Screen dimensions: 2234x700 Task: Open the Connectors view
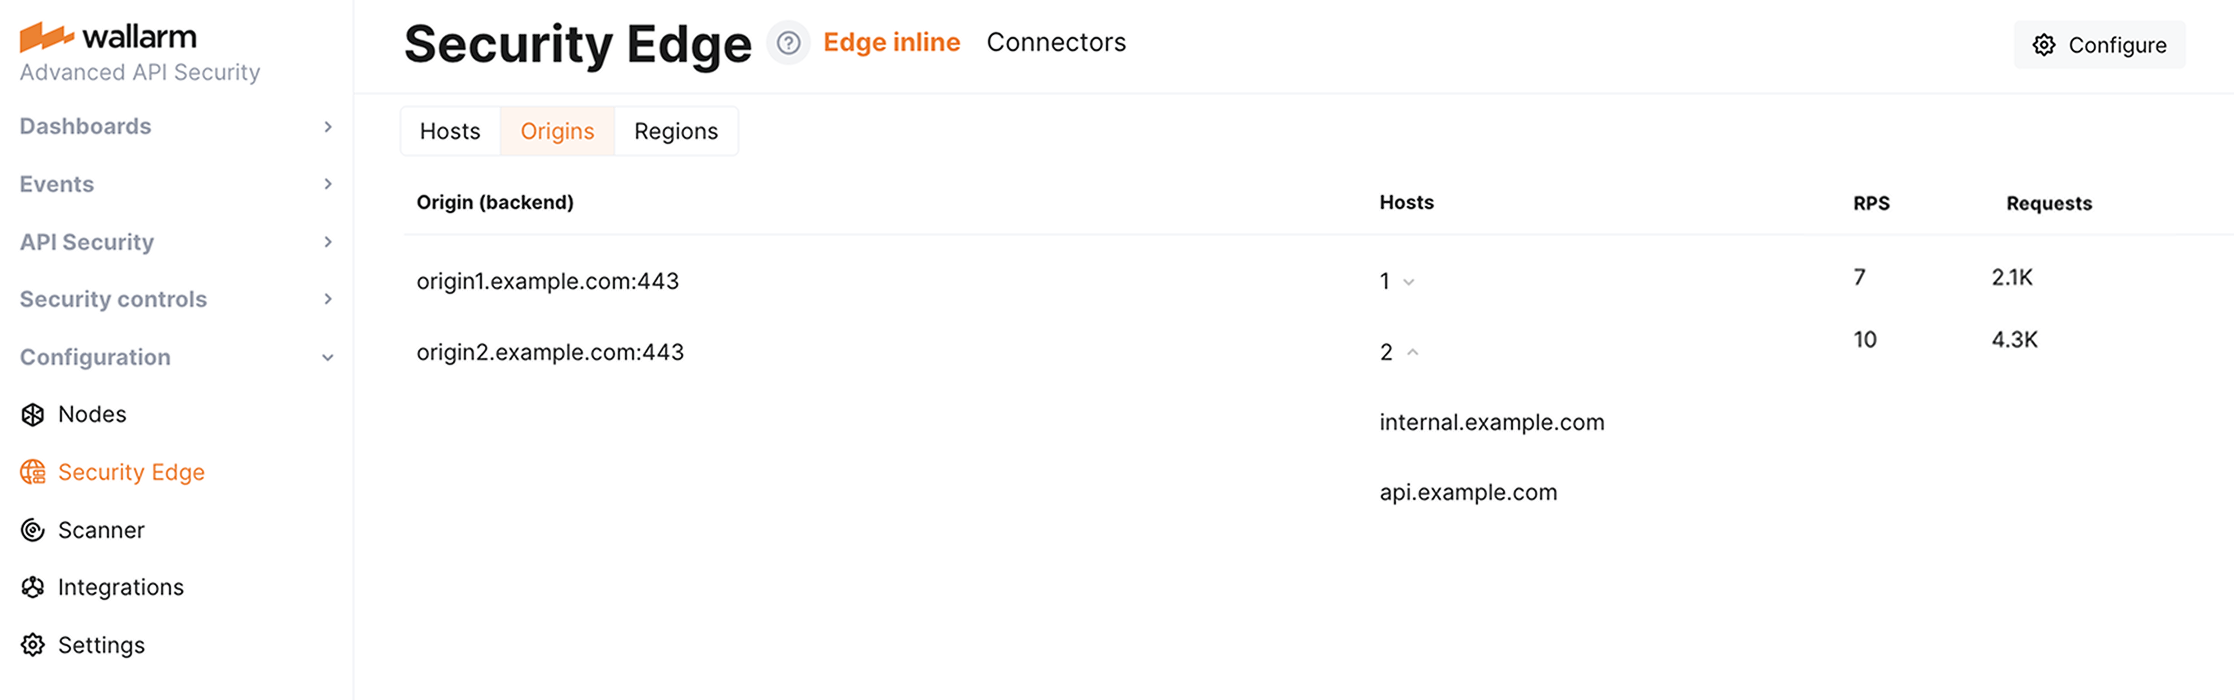click(x=1056, y=42)
